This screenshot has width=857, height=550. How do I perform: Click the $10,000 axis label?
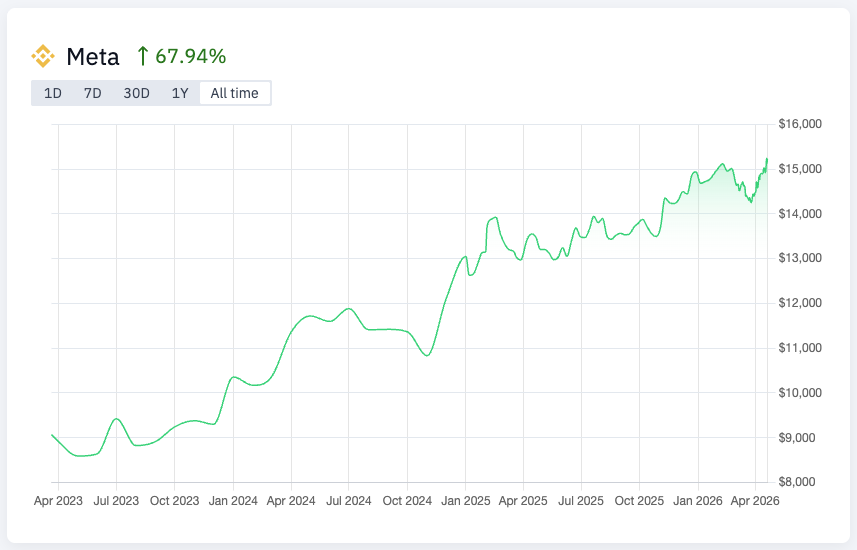pos(800,393)
